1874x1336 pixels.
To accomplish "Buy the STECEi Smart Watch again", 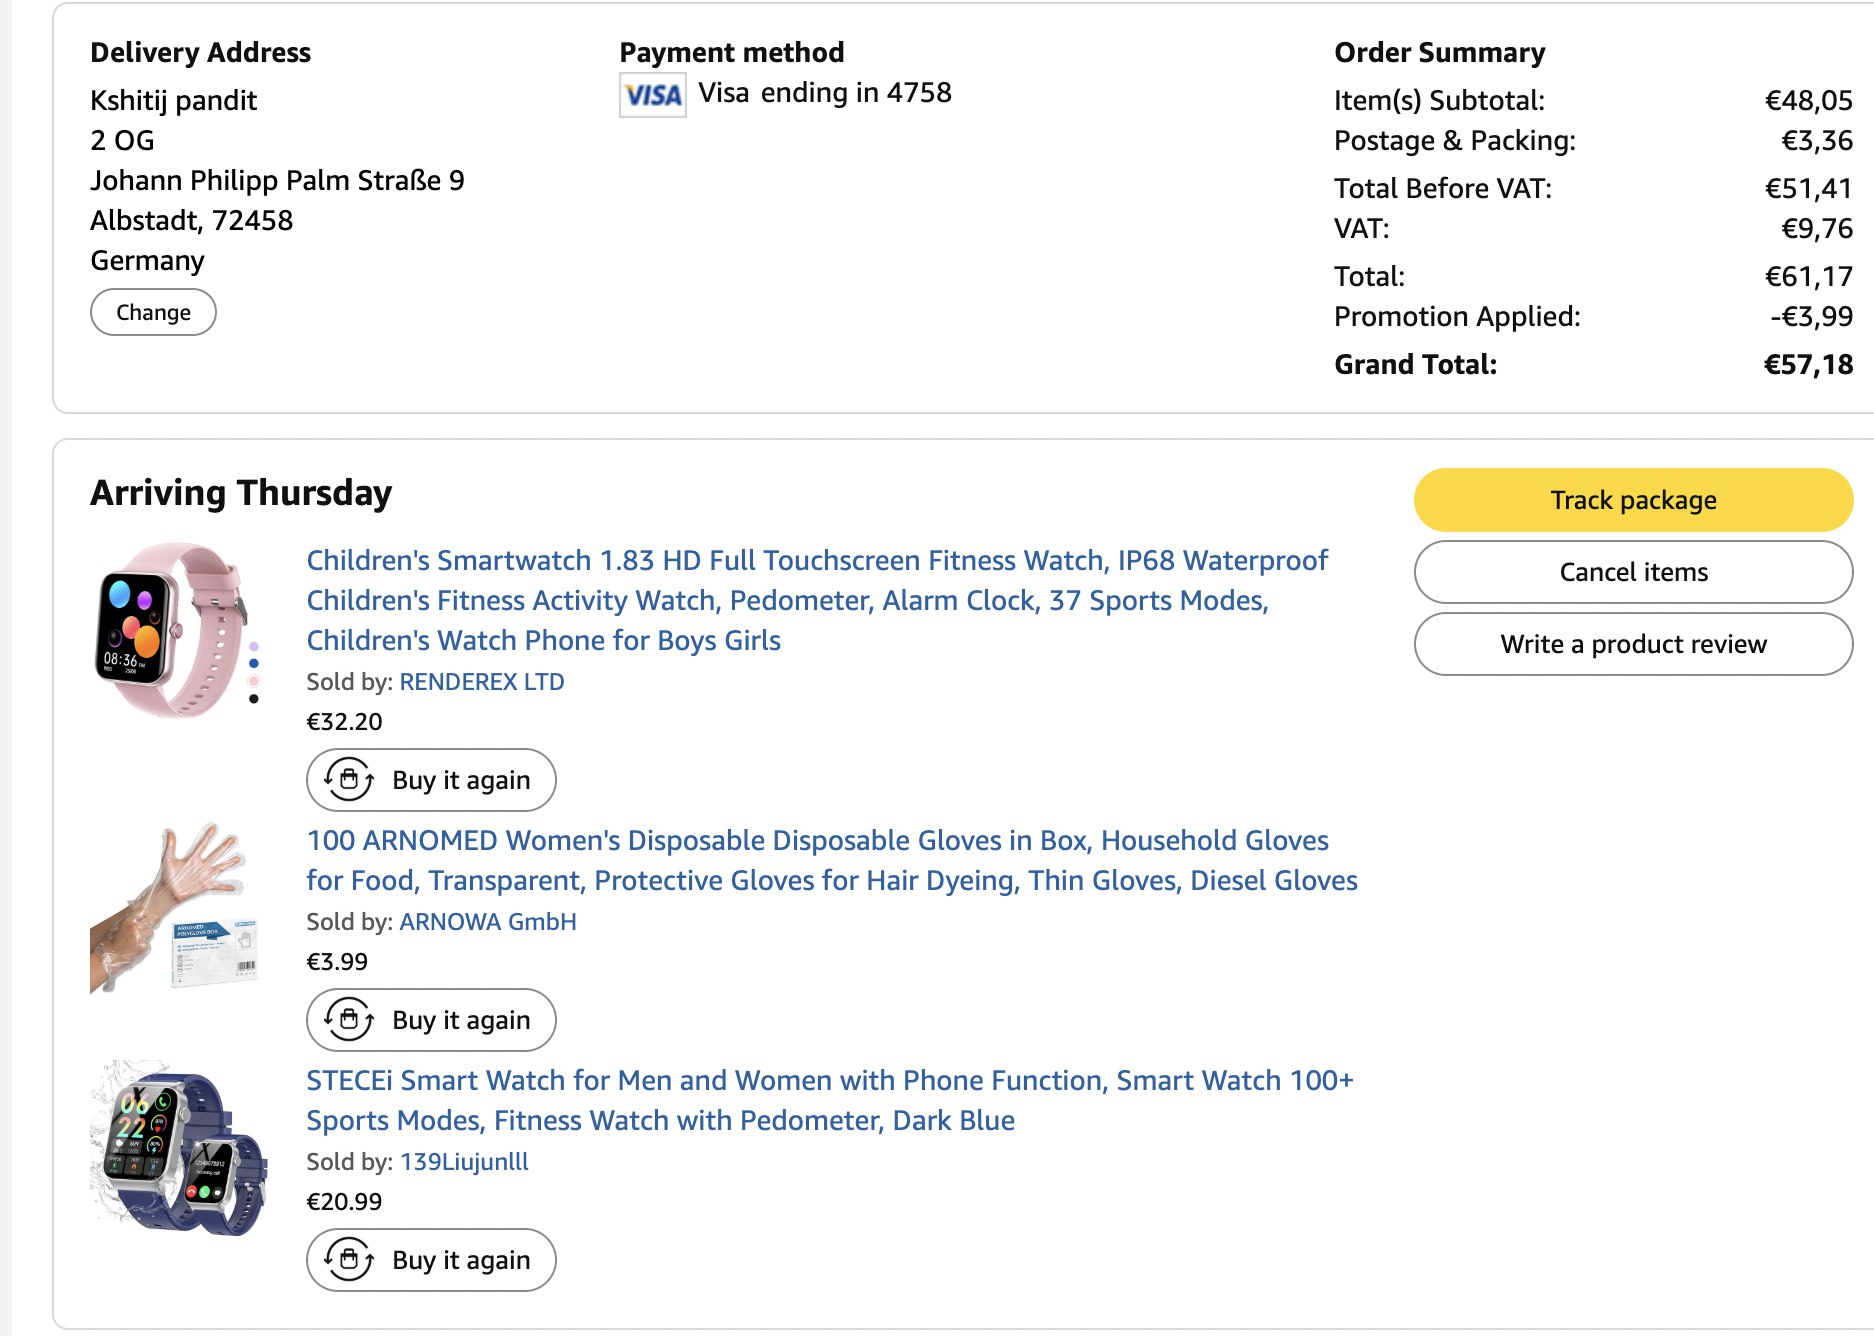I will (460, 1260).
